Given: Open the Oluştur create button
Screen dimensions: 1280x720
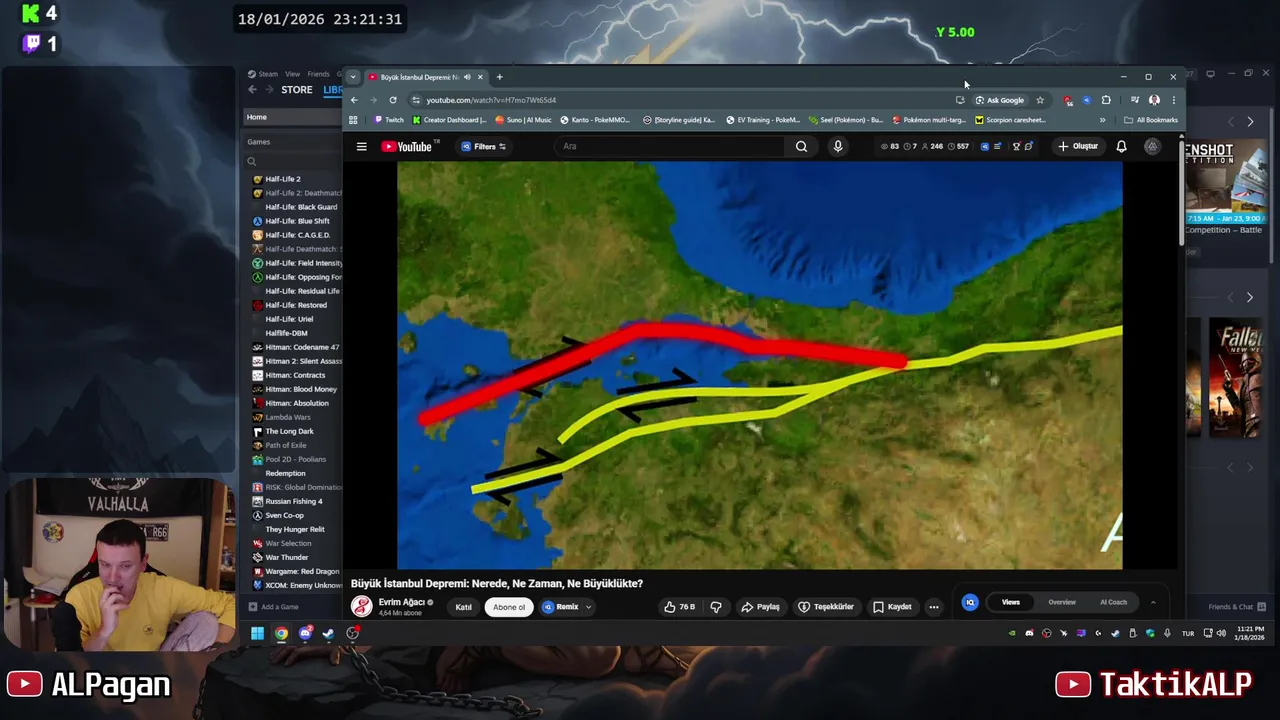Looking at the screenshot, I should tap(1078, 146).
